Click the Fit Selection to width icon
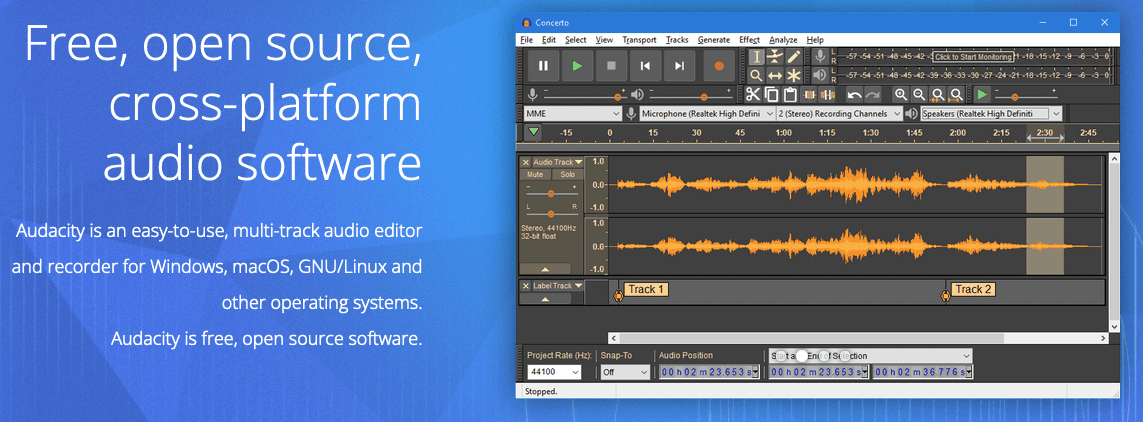 click(937, 94)
